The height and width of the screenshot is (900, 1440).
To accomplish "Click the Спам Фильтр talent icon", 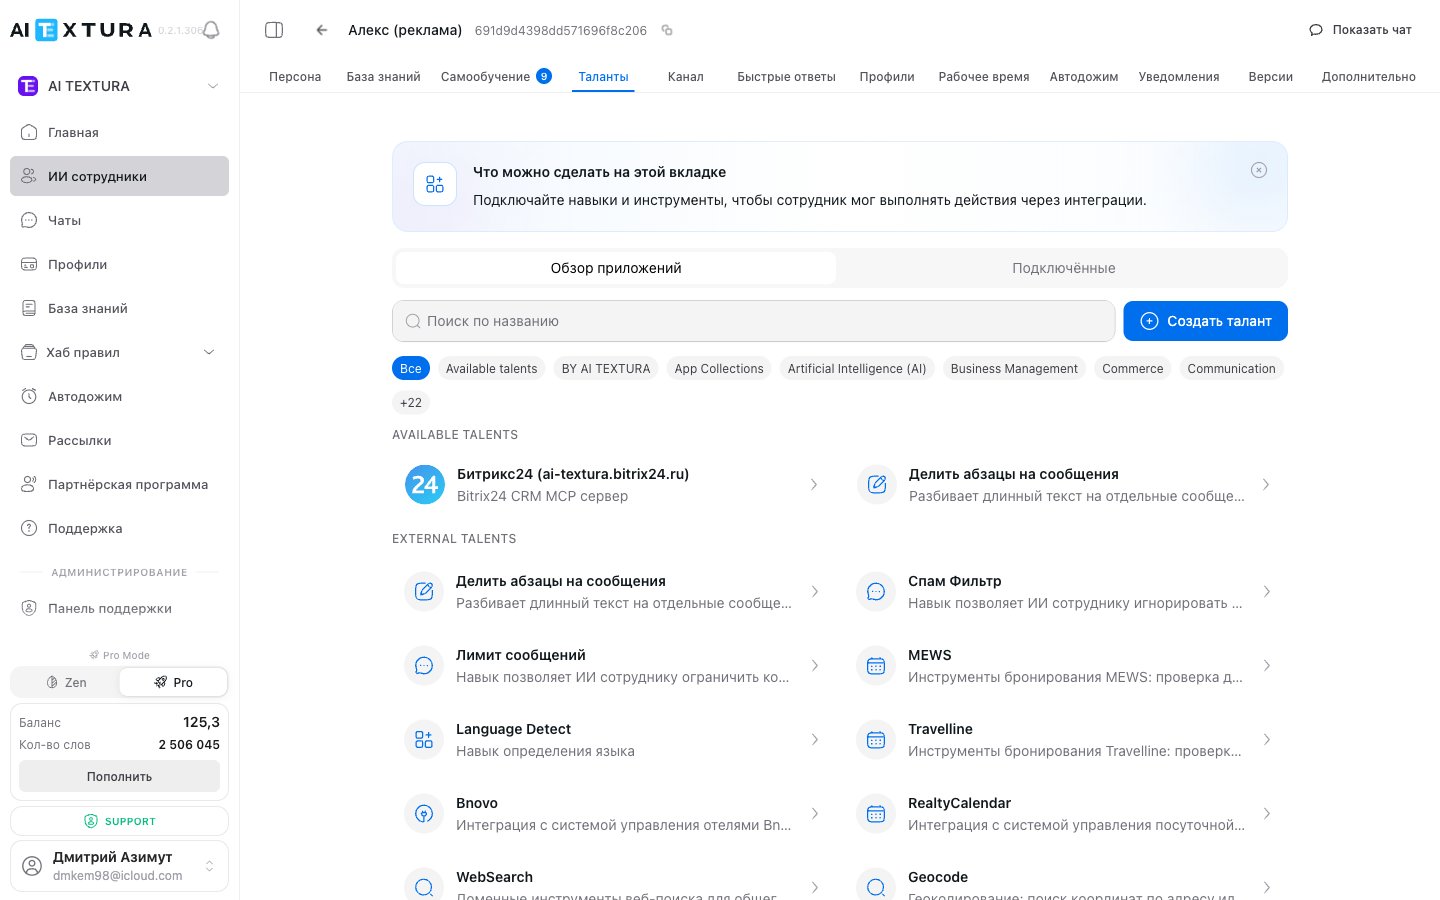I will tap(876, 592).
